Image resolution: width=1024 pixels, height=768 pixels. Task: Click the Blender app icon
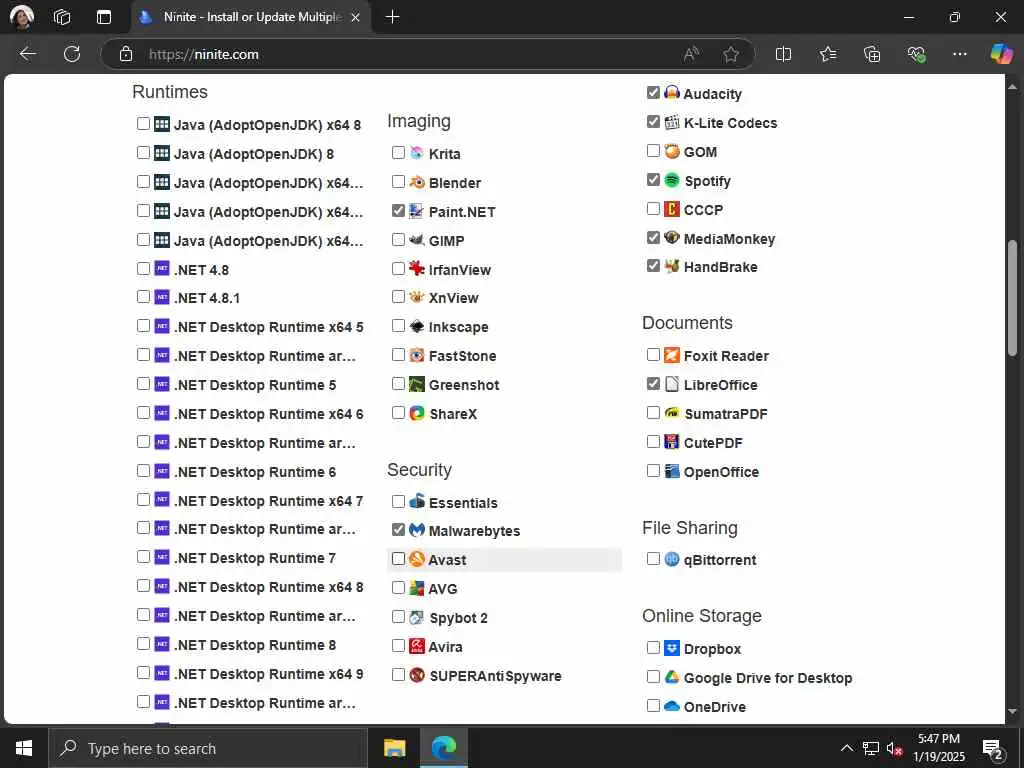pyautogui.click(x=417, y=182)
